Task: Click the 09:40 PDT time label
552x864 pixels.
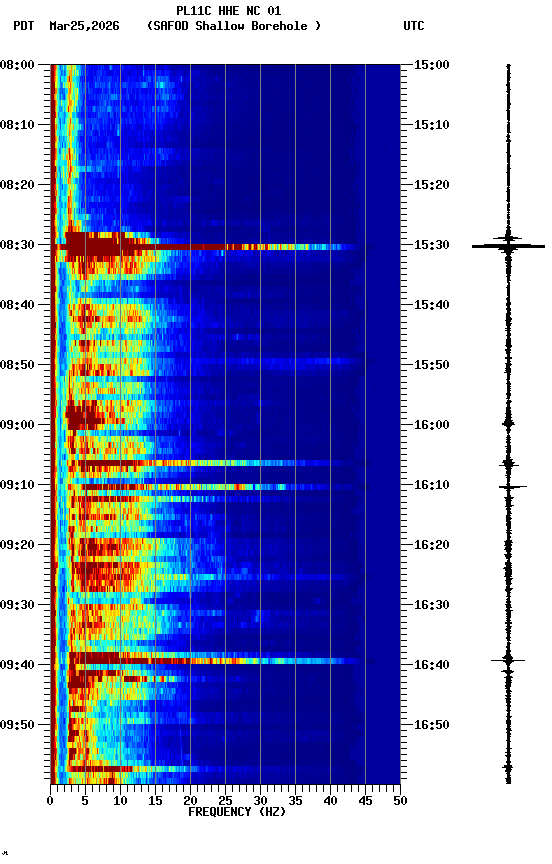Action: 17,665
